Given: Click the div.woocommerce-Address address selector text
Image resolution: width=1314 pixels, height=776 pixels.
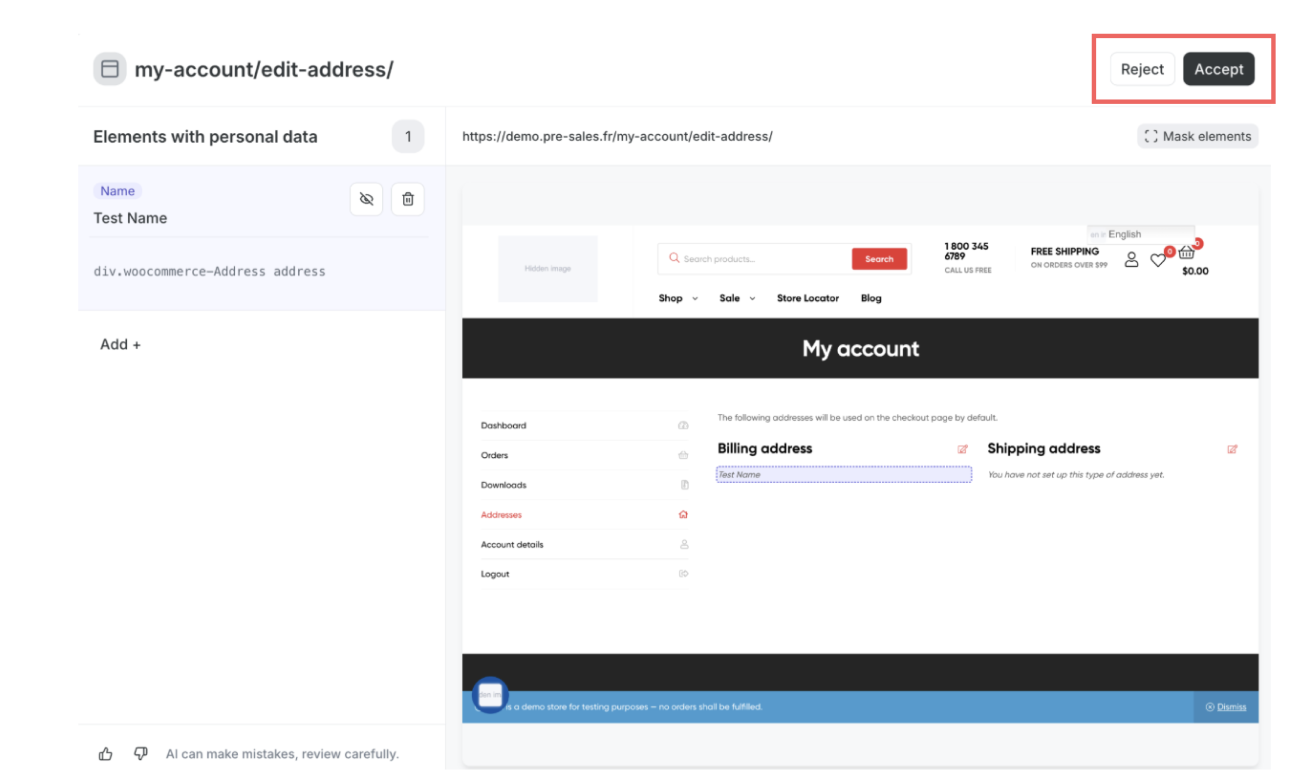Looking at the screenshot, I should click(209, 271).
